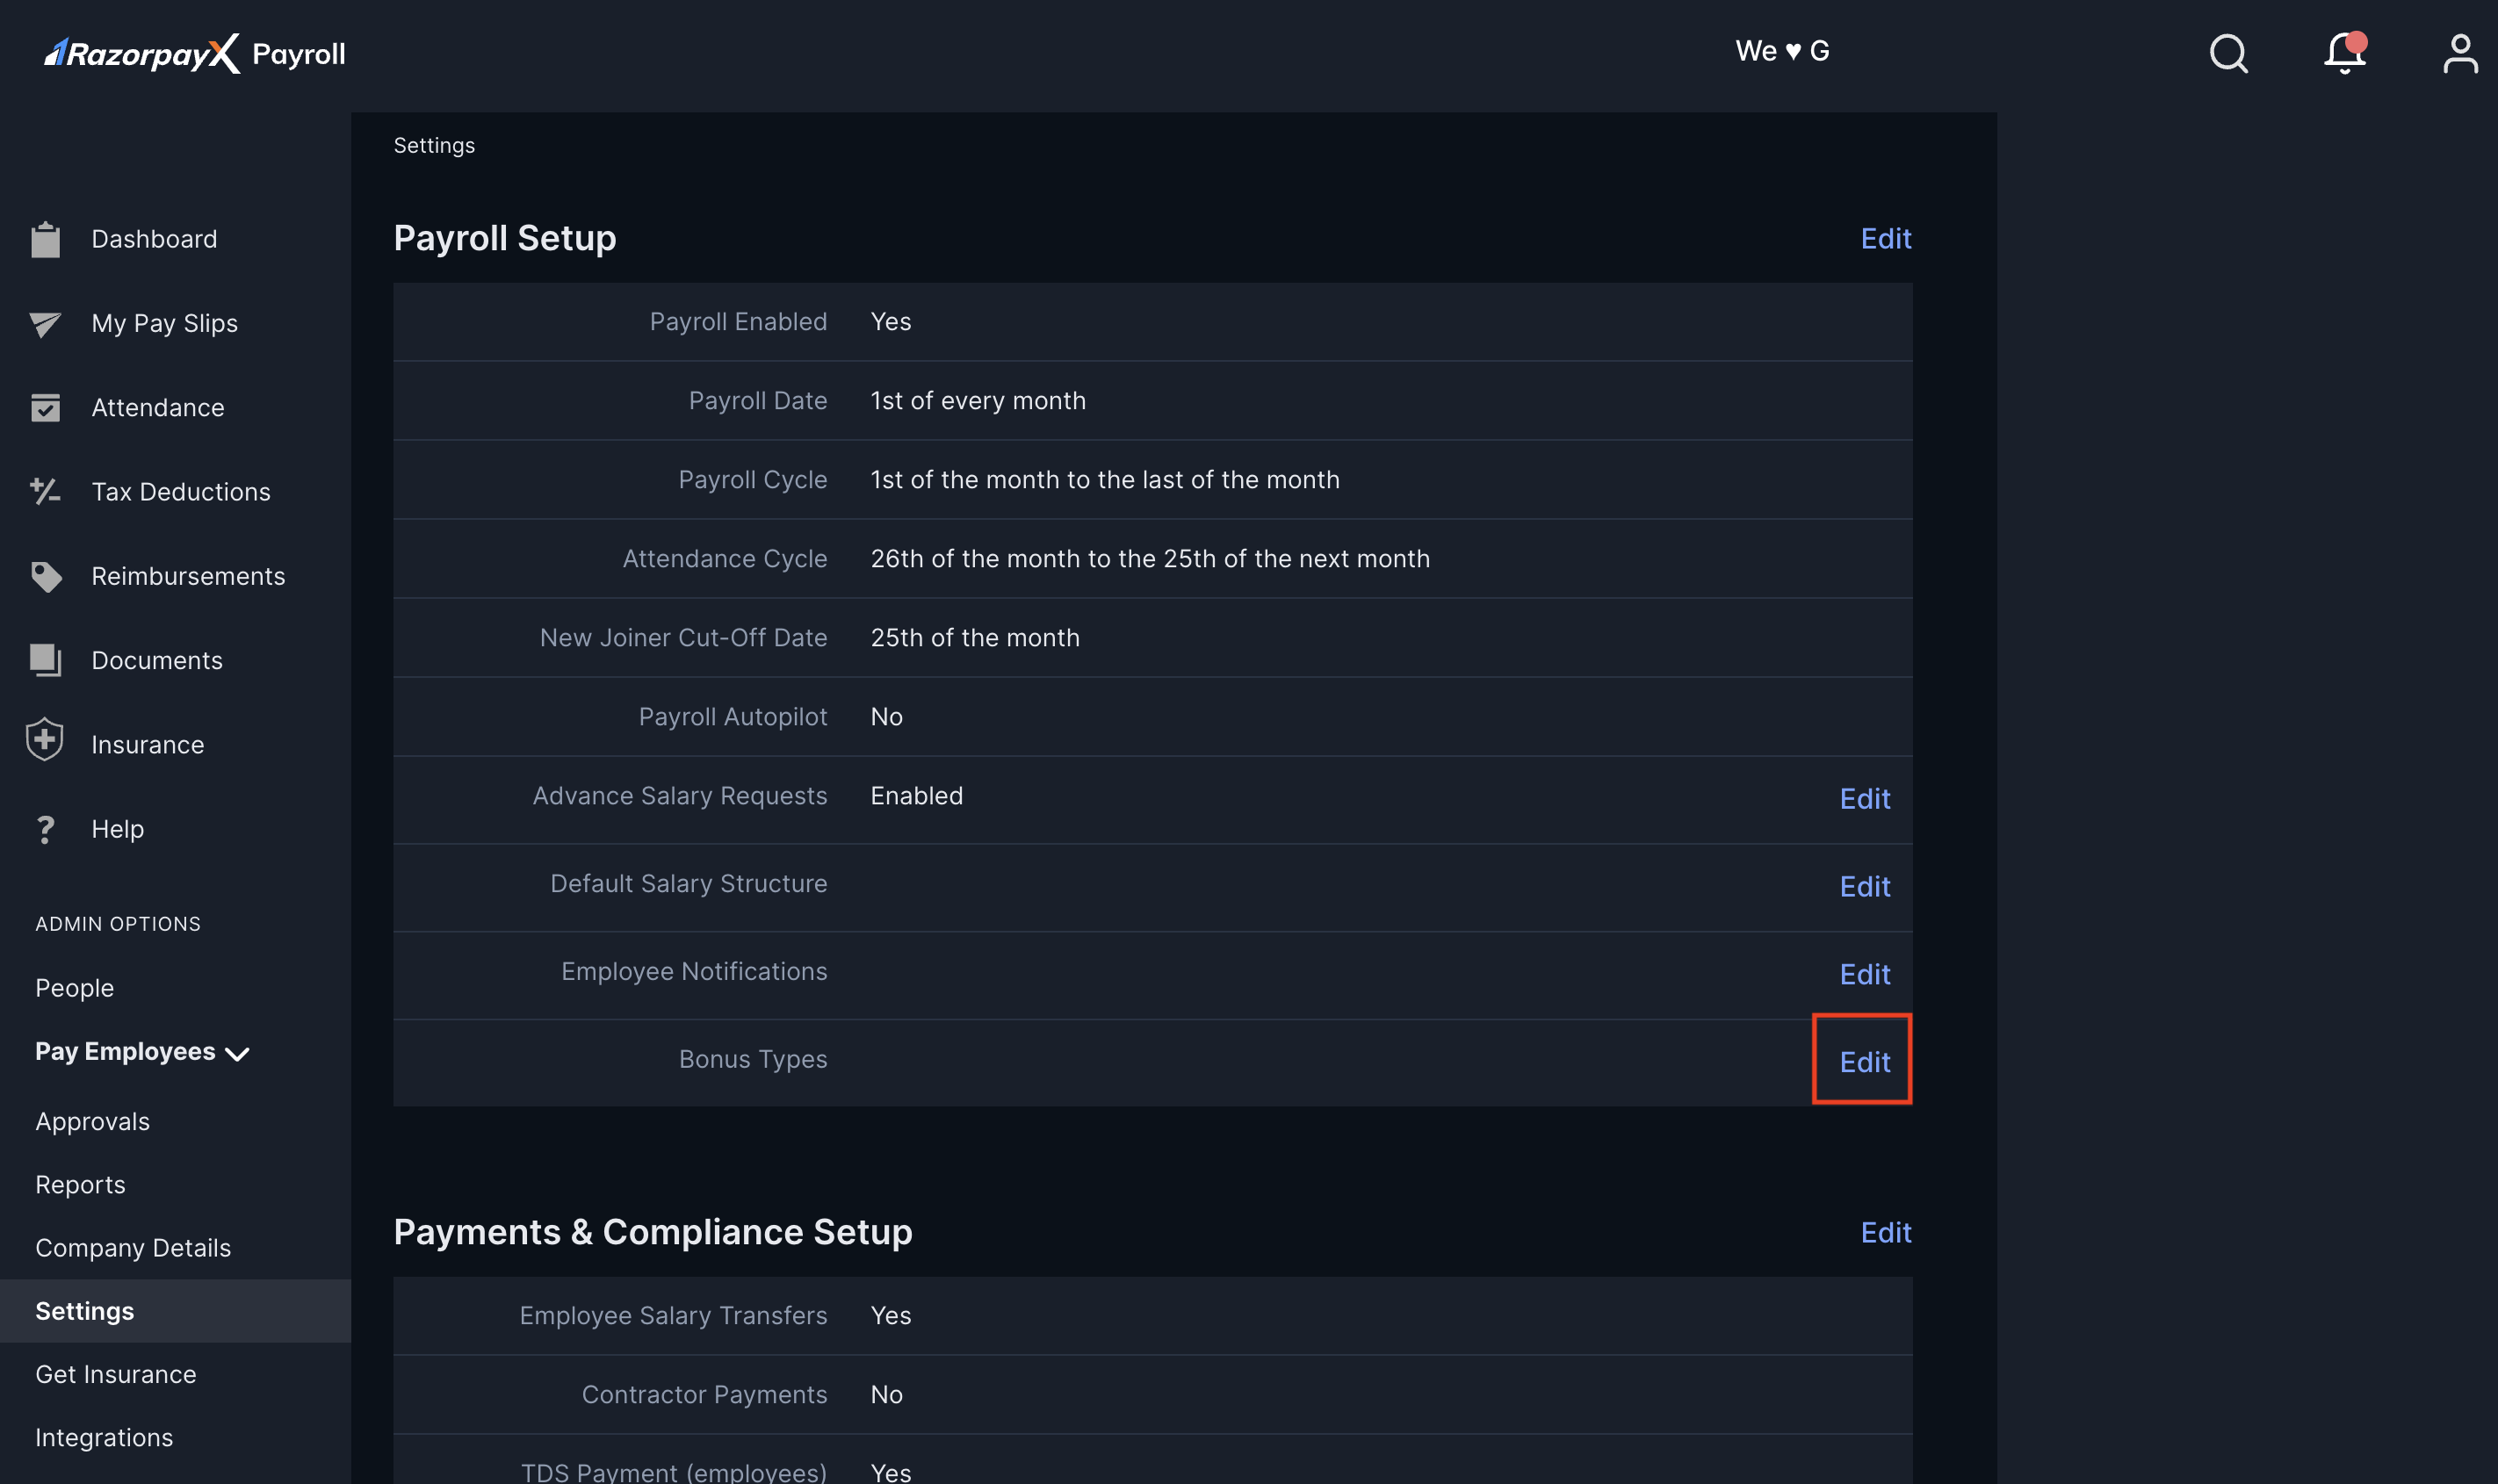Click the My Pay Slips paper-plane icon

pyautogui.click(x=45, y=324)
